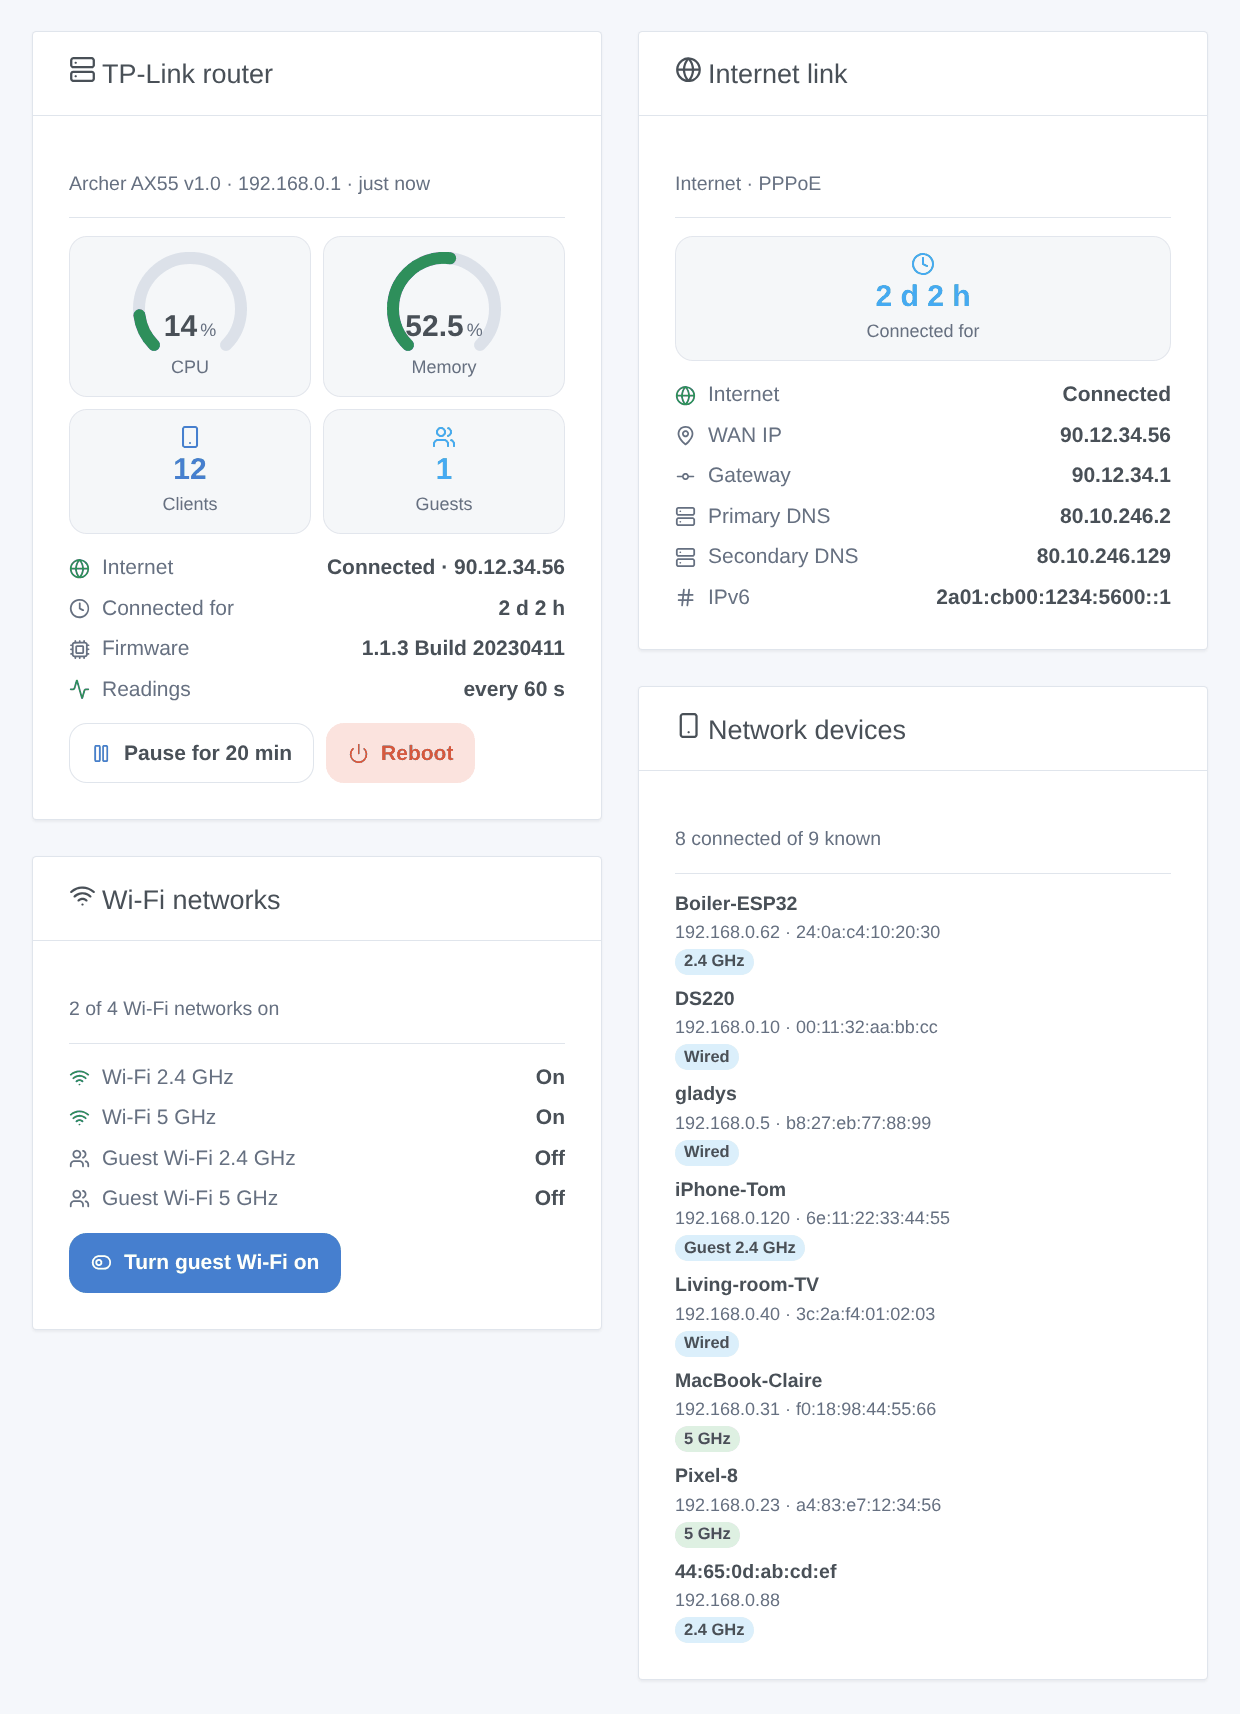
Task: Click the hash icon beside IPv6
Action: click(686, 598)
